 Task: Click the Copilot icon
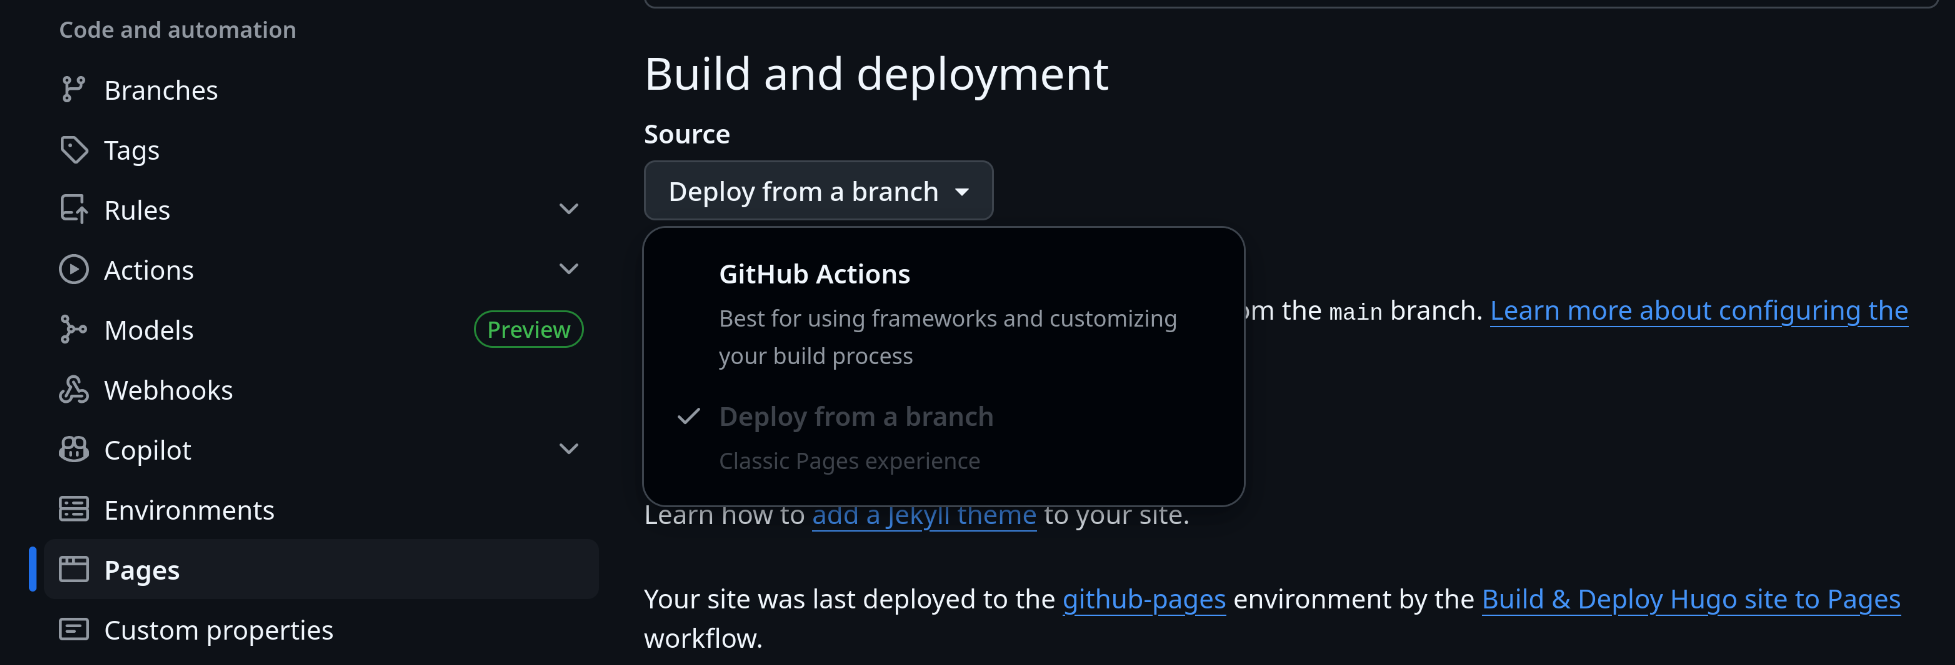[x=74, y=450]
